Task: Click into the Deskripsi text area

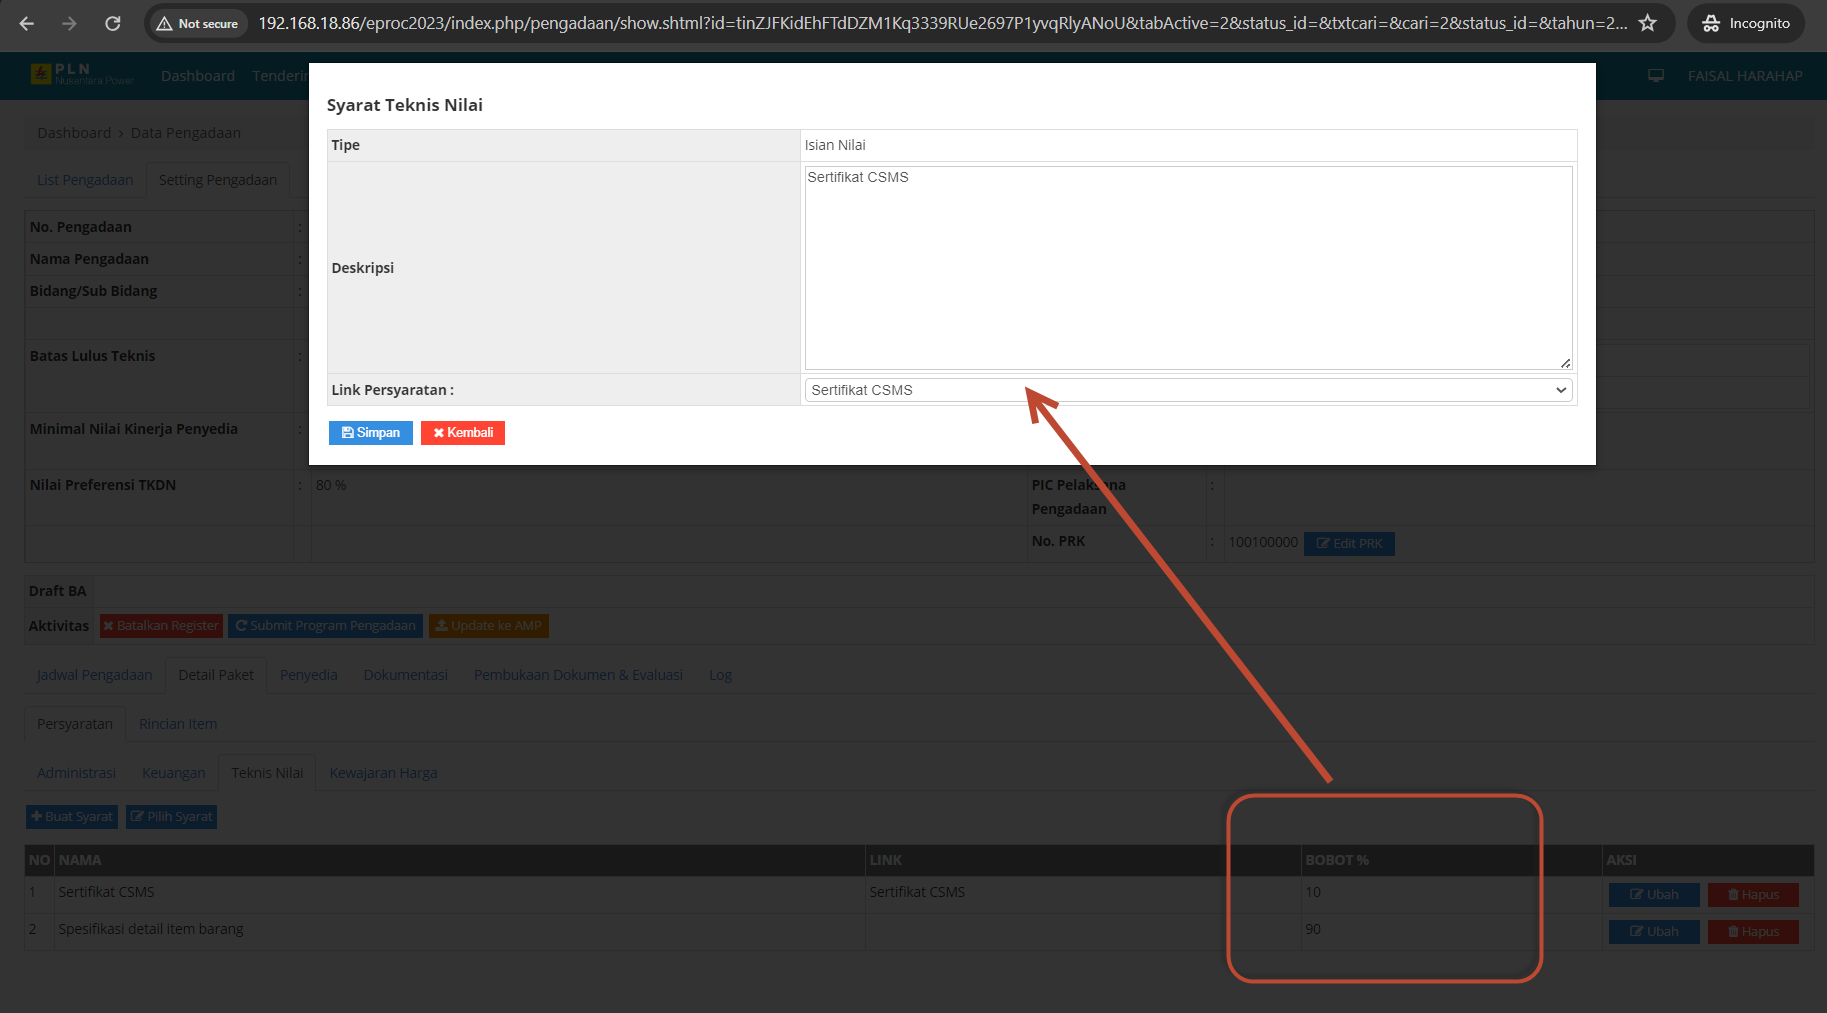Action: coord(1188,268)
